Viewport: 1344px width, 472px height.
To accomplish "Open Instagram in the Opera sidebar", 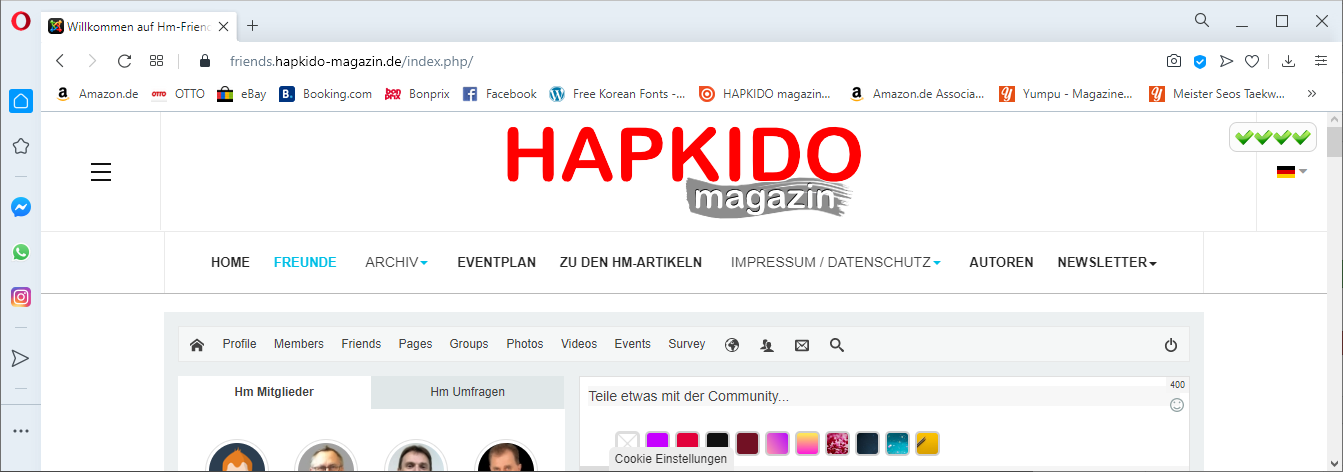I will (20, 297).
